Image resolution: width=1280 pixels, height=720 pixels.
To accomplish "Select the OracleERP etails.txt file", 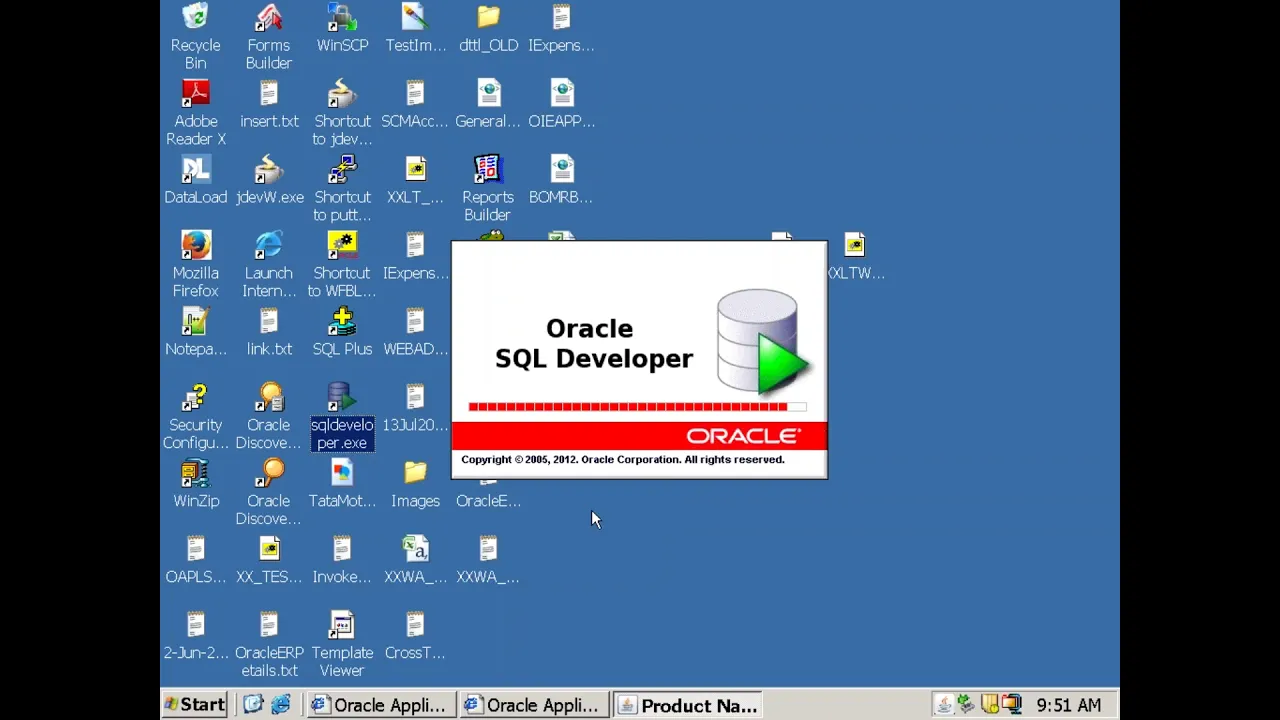I will click(269, 645).
